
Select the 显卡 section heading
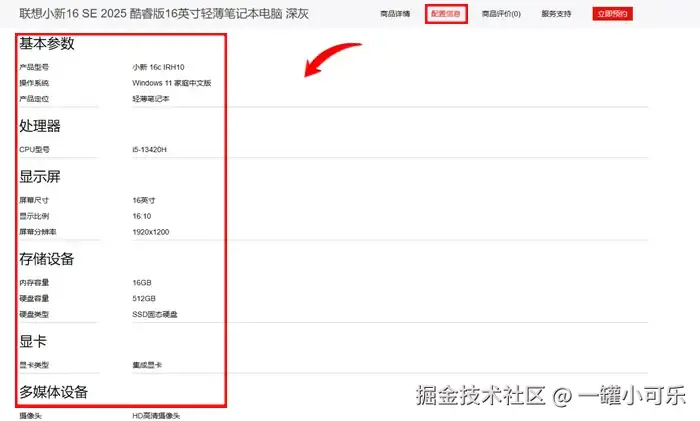point(33,341)
